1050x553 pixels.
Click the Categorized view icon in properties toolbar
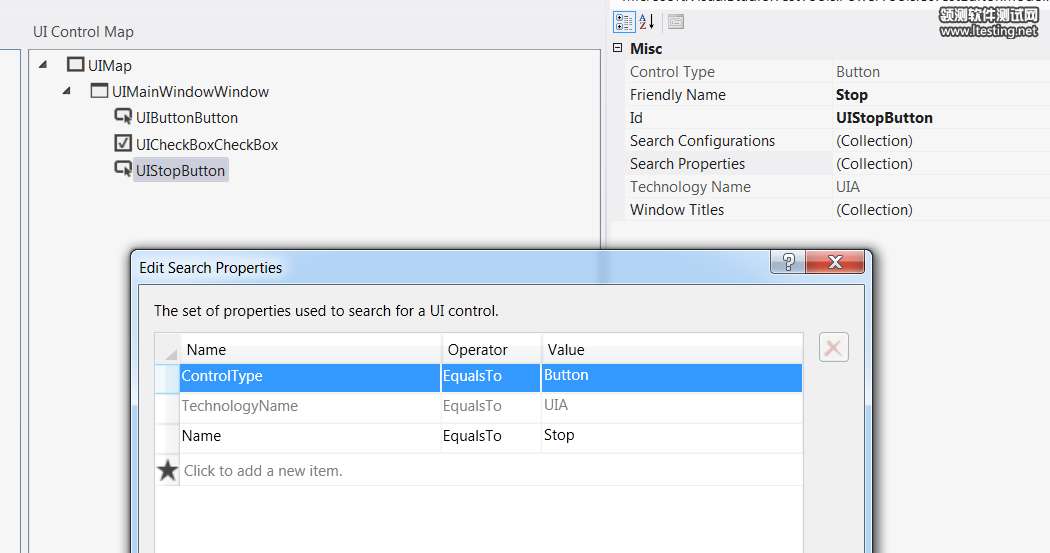622,22
